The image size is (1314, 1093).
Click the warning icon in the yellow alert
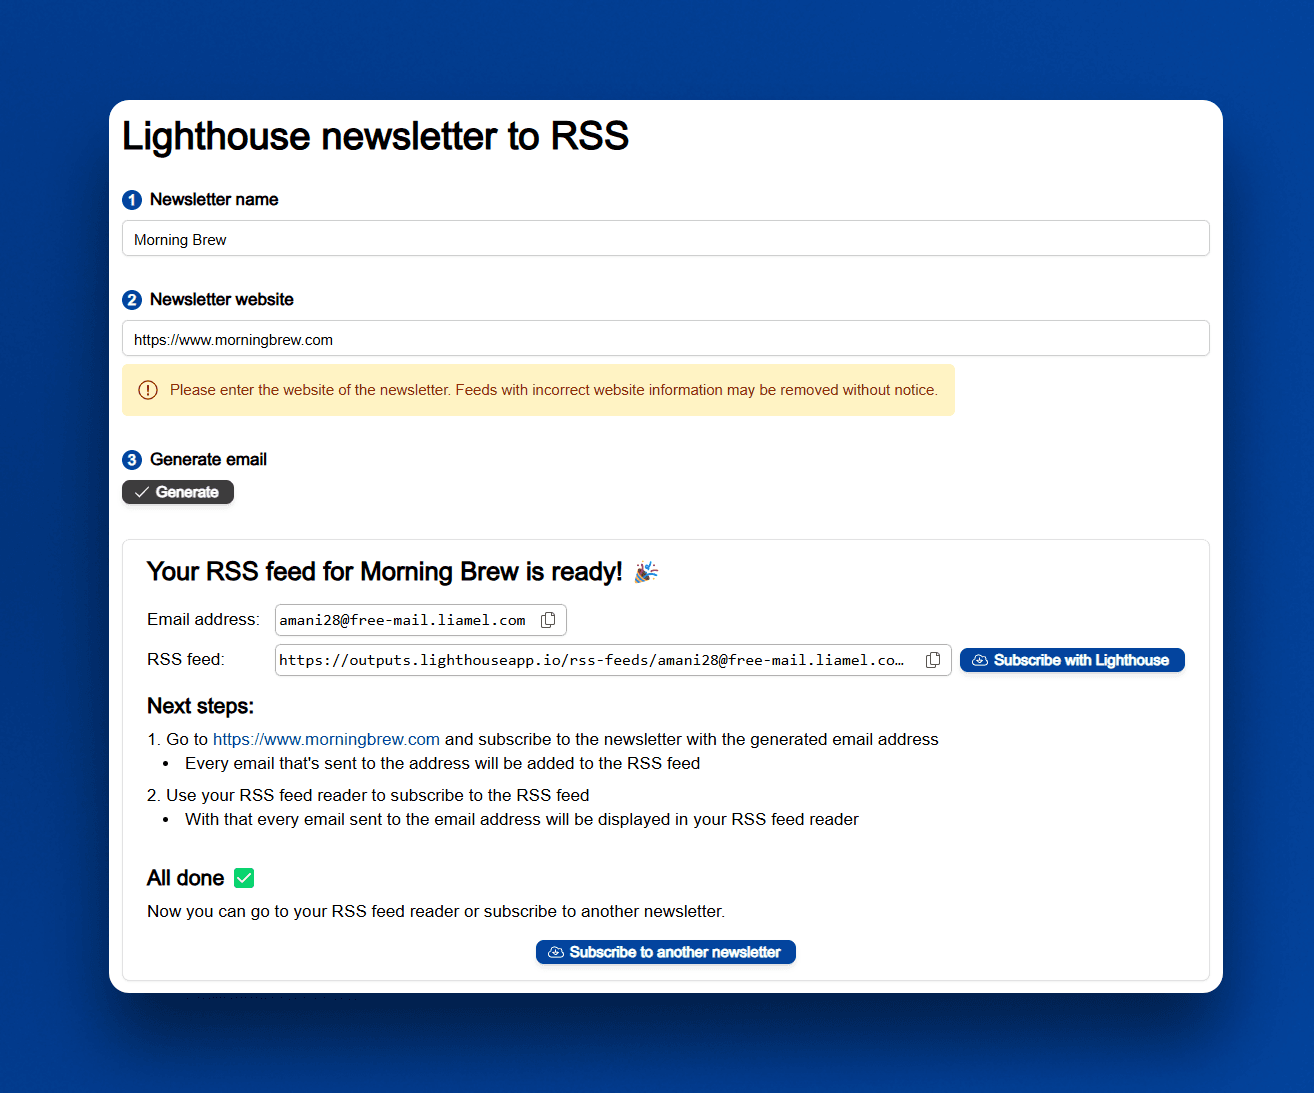pos(148,390)
